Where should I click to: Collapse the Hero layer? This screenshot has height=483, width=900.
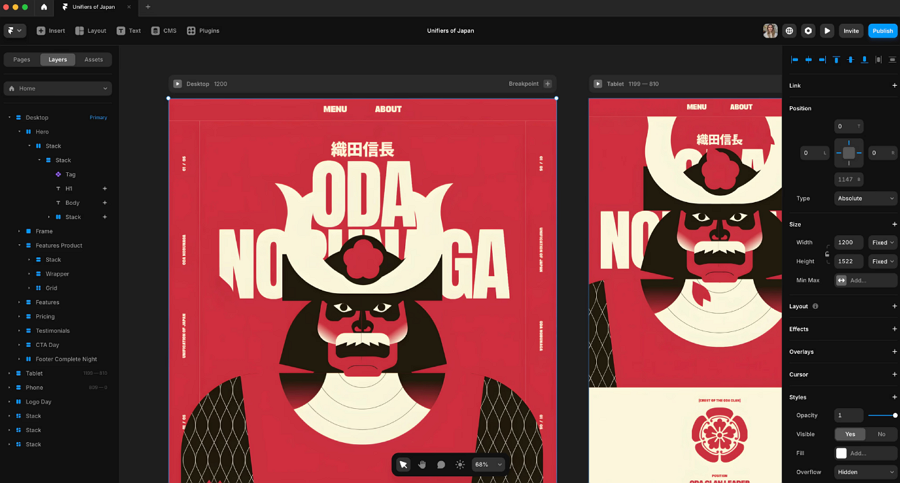coord(20,132)
